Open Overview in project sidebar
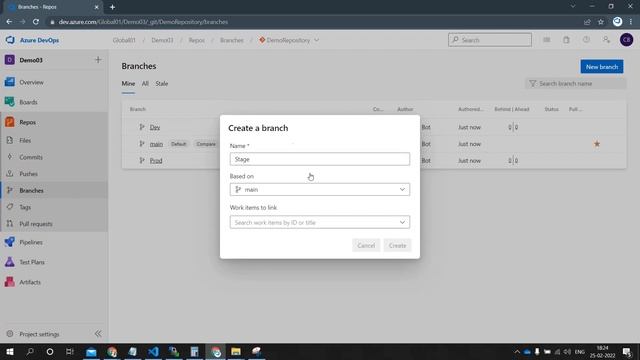 pos(31,82)
